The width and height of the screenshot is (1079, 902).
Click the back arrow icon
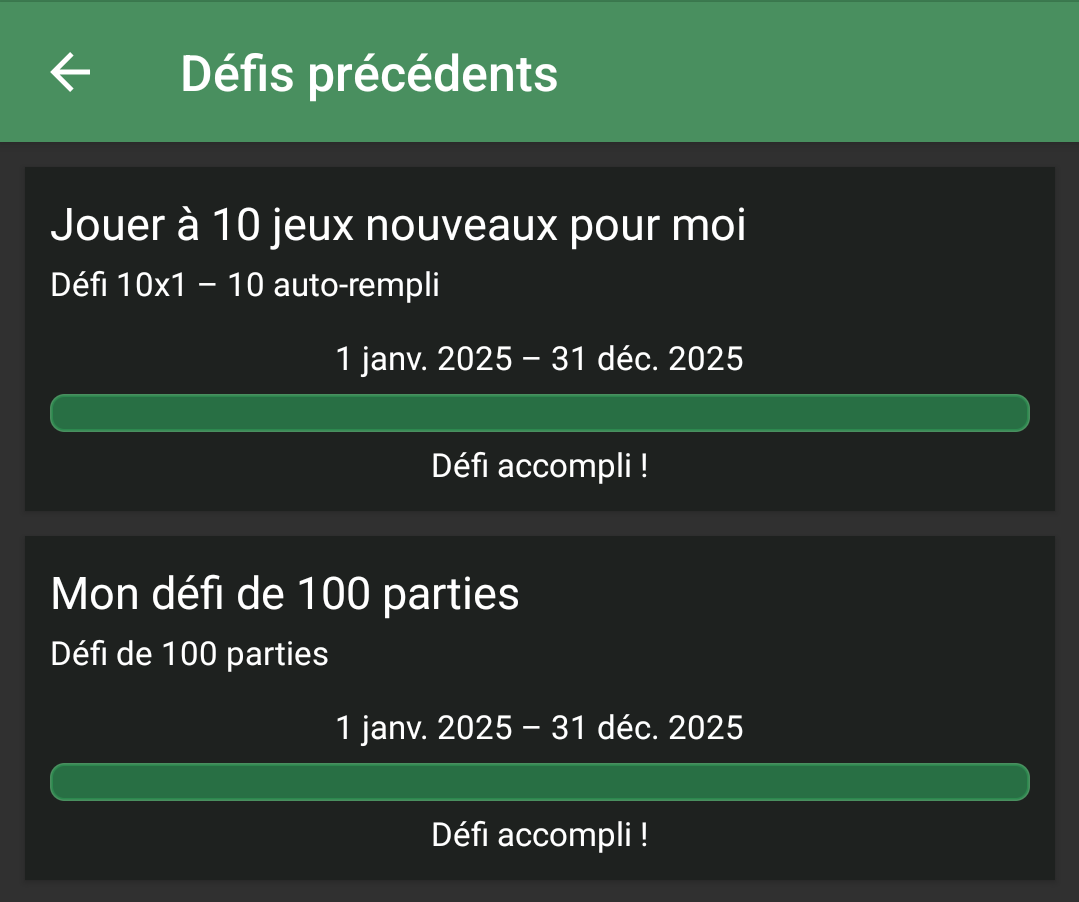(x=69, y=71)
